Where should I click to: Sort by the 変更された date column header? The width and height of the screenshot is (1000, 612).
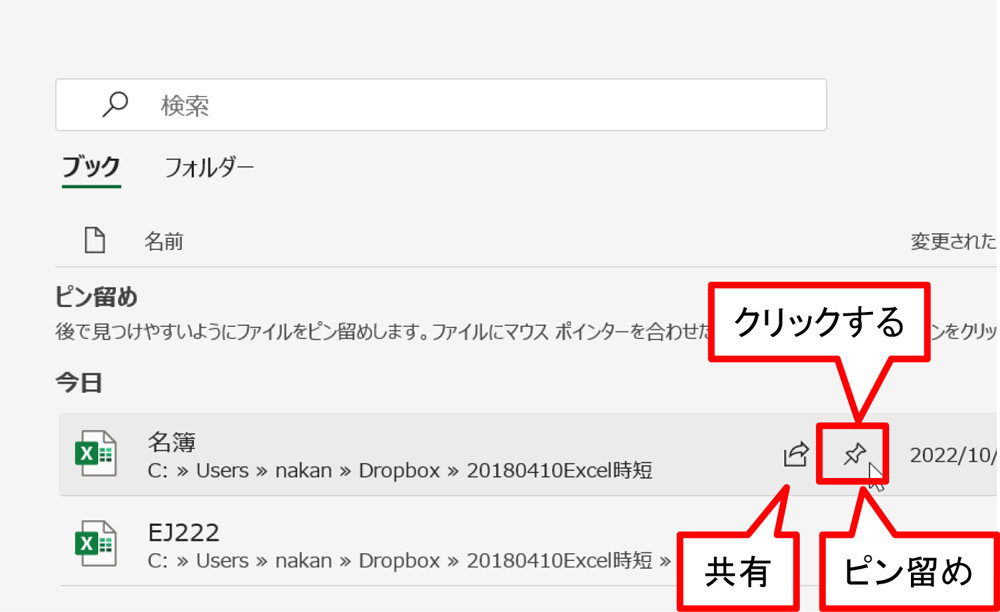point(954,241)
